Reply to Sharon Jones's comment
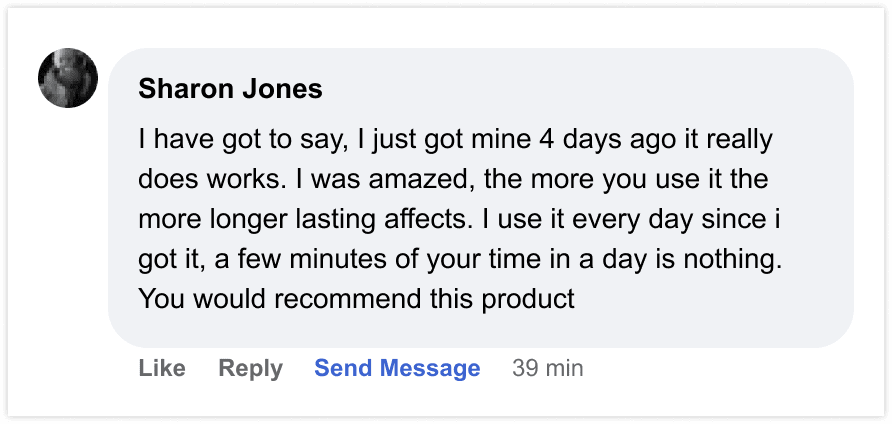Viewport: 892px width, 424px height. (x=250, y=369)
